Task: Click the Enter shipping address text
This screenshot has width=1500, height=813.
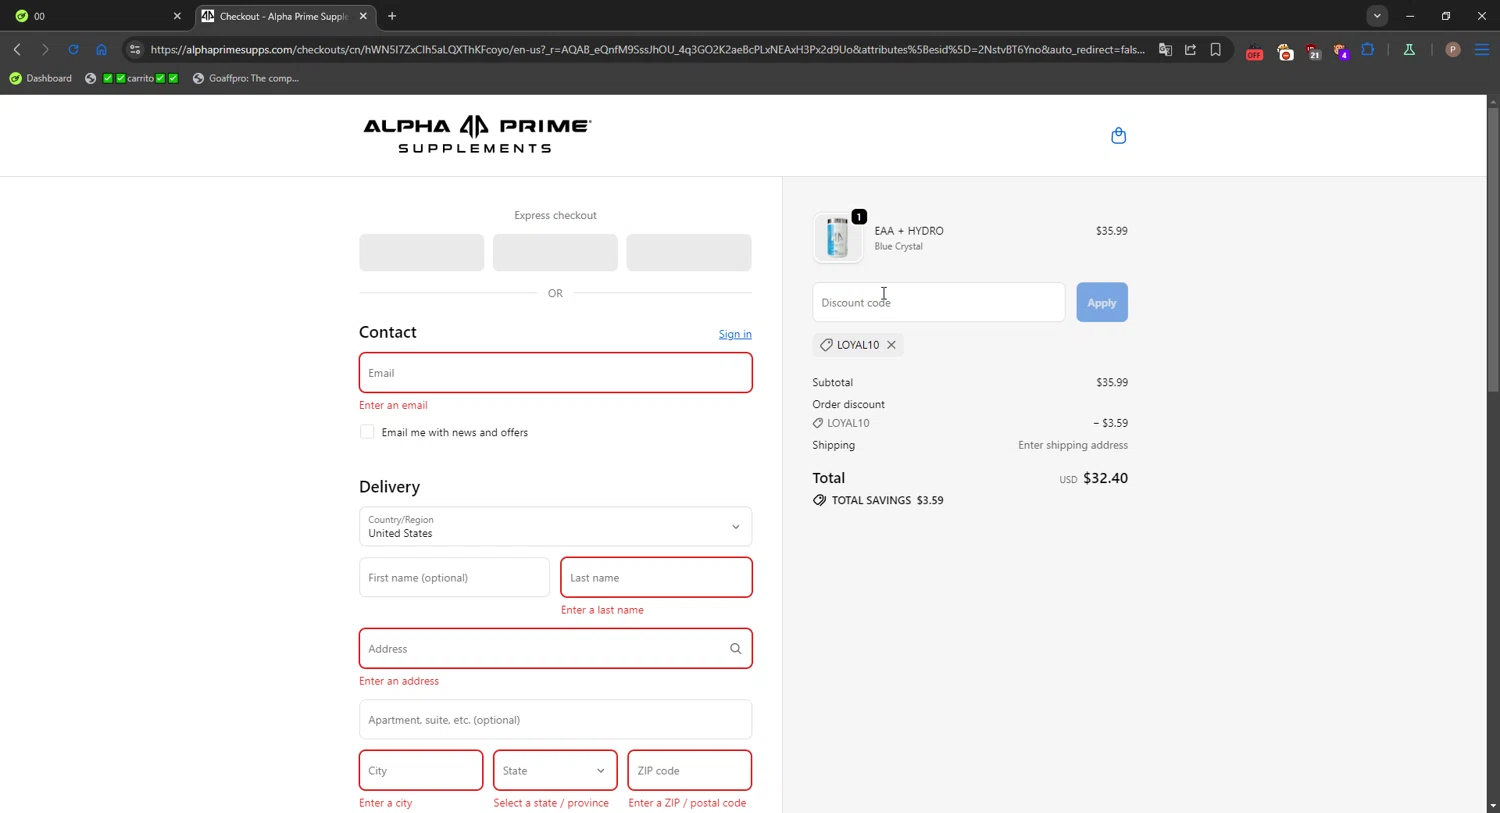Action: pos(1073,445)
